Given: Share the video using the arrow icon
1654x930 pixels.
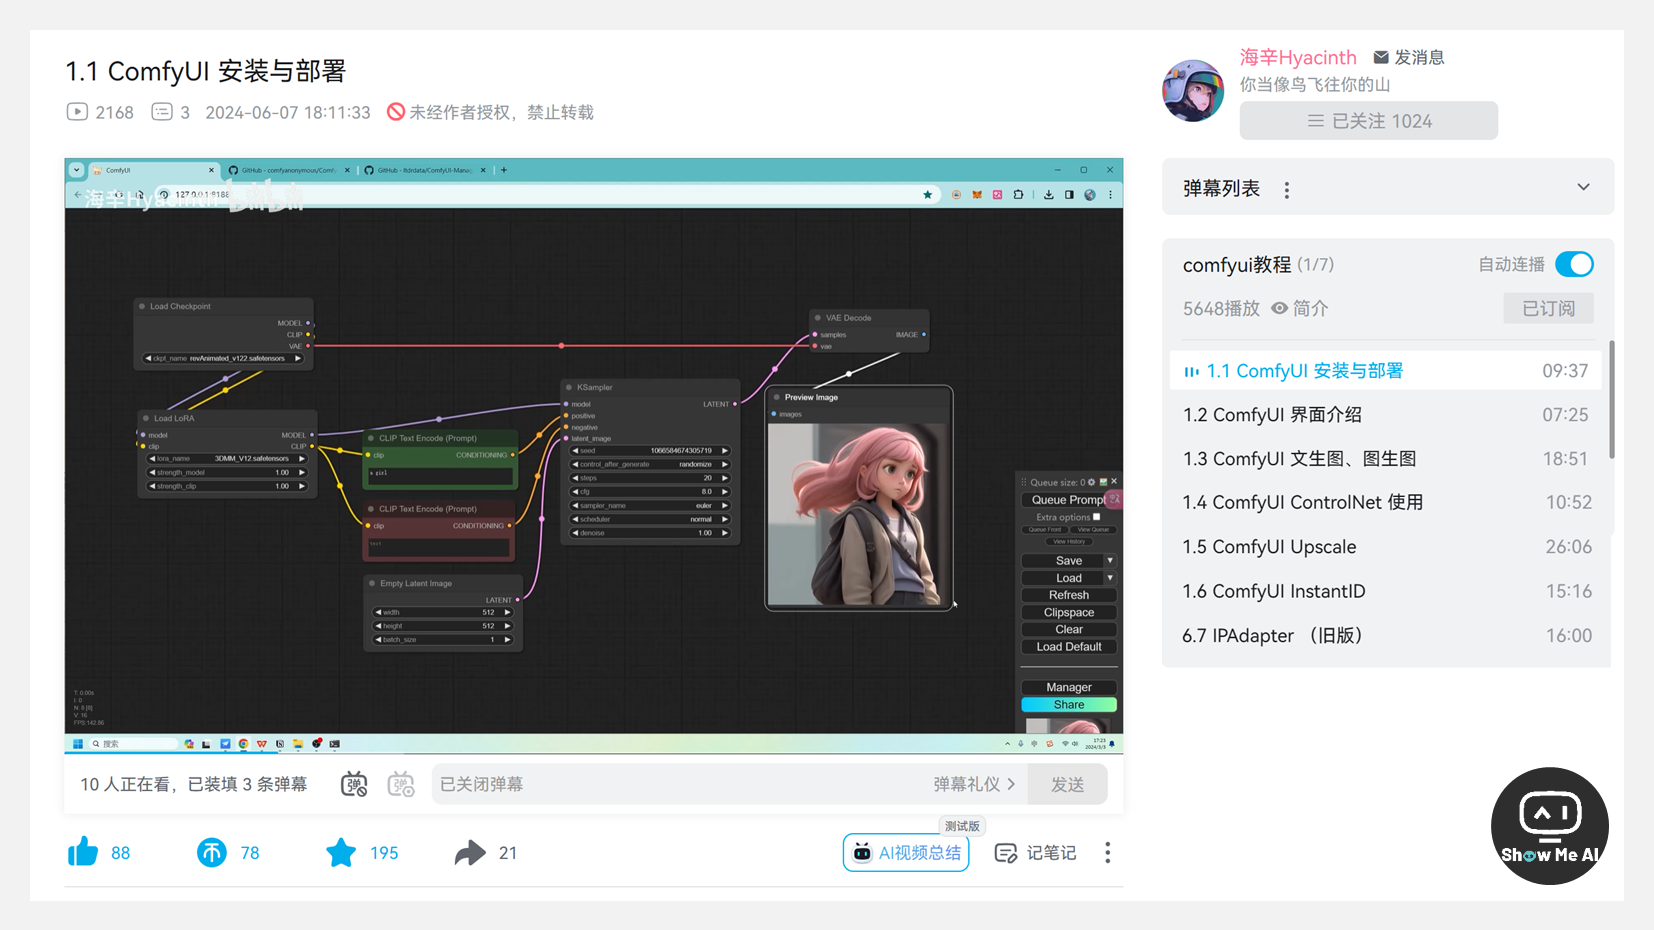Looking at the screenshot, I should (471, 852).
